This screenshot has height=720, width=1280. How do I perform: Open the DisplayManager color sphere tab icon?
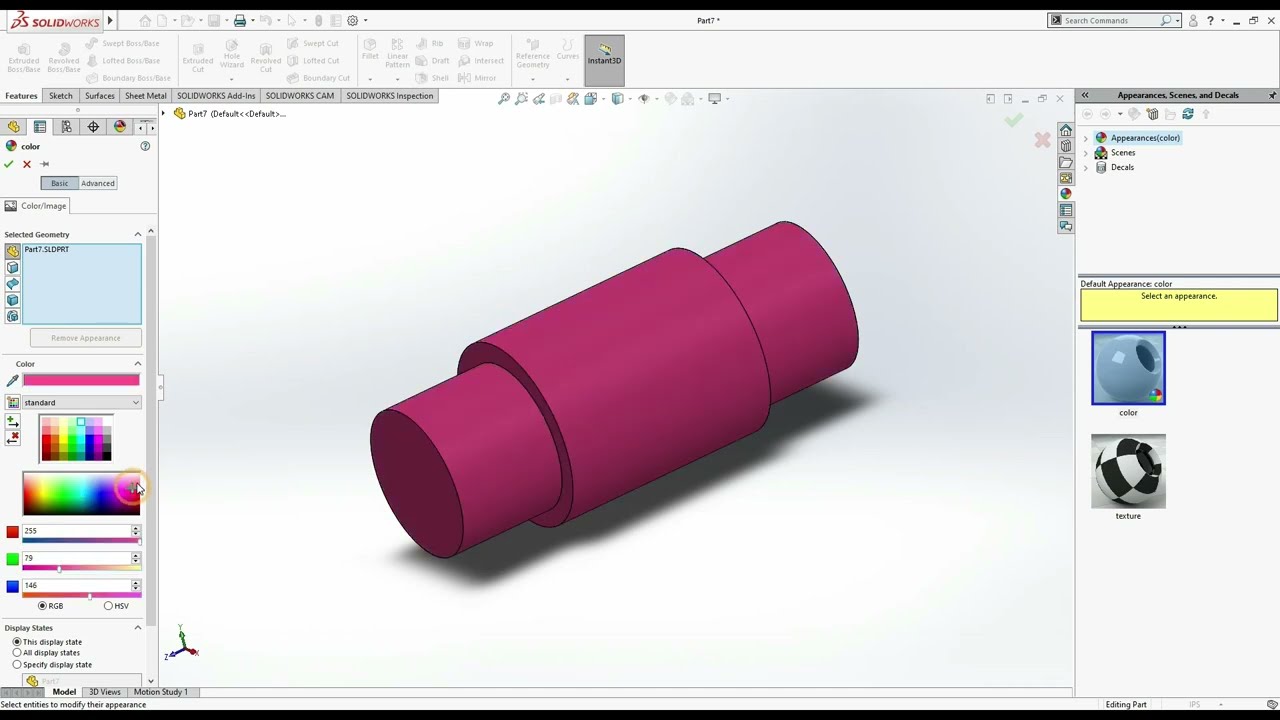120,127
